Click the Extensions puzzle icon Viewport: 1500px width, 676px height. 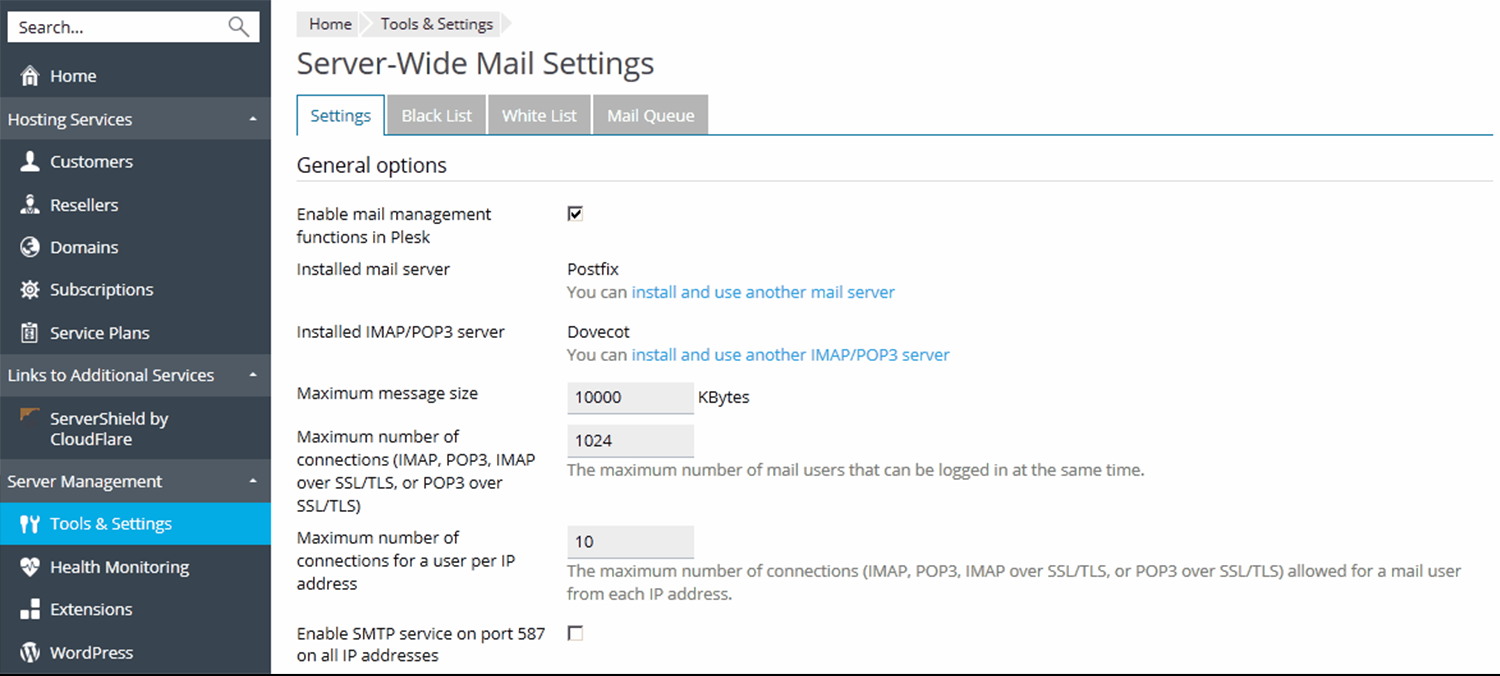pyautogui.click(x=30, y=609)
